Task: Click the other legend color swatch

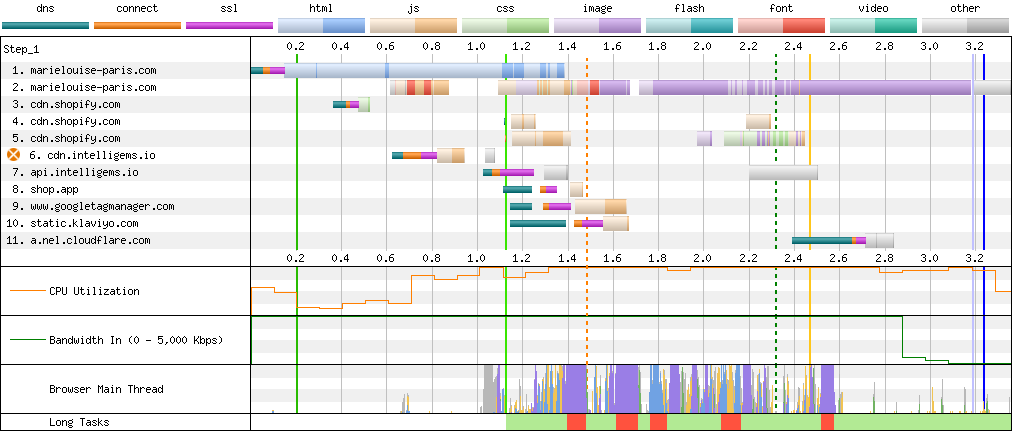Action: [x=965, y=25]
